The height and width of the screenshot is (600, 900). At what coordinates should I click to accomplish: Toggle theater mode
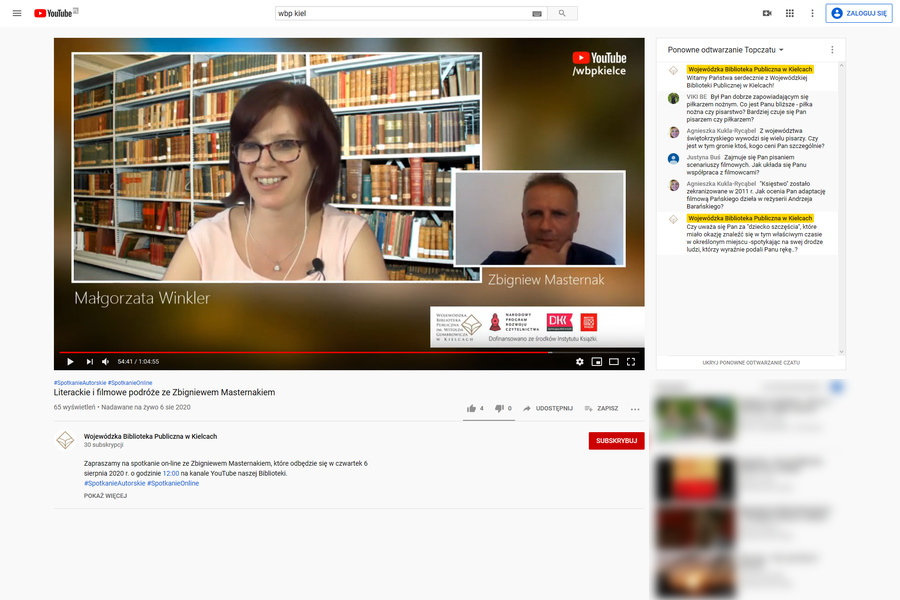click(x=614, y=362)
